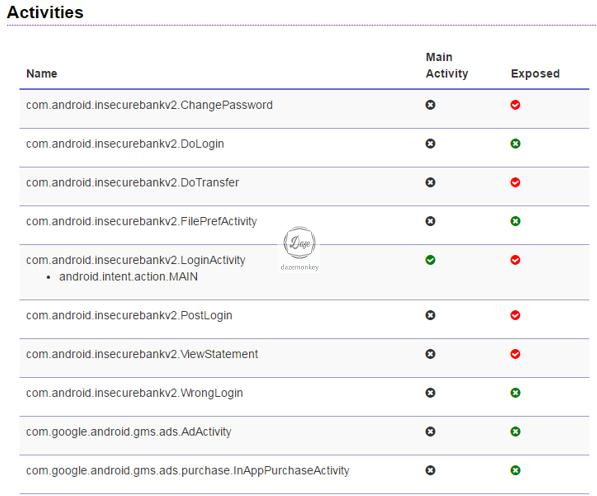Click the Exposed column header
This screenshot has height=496, width=597.
point(535,73)
